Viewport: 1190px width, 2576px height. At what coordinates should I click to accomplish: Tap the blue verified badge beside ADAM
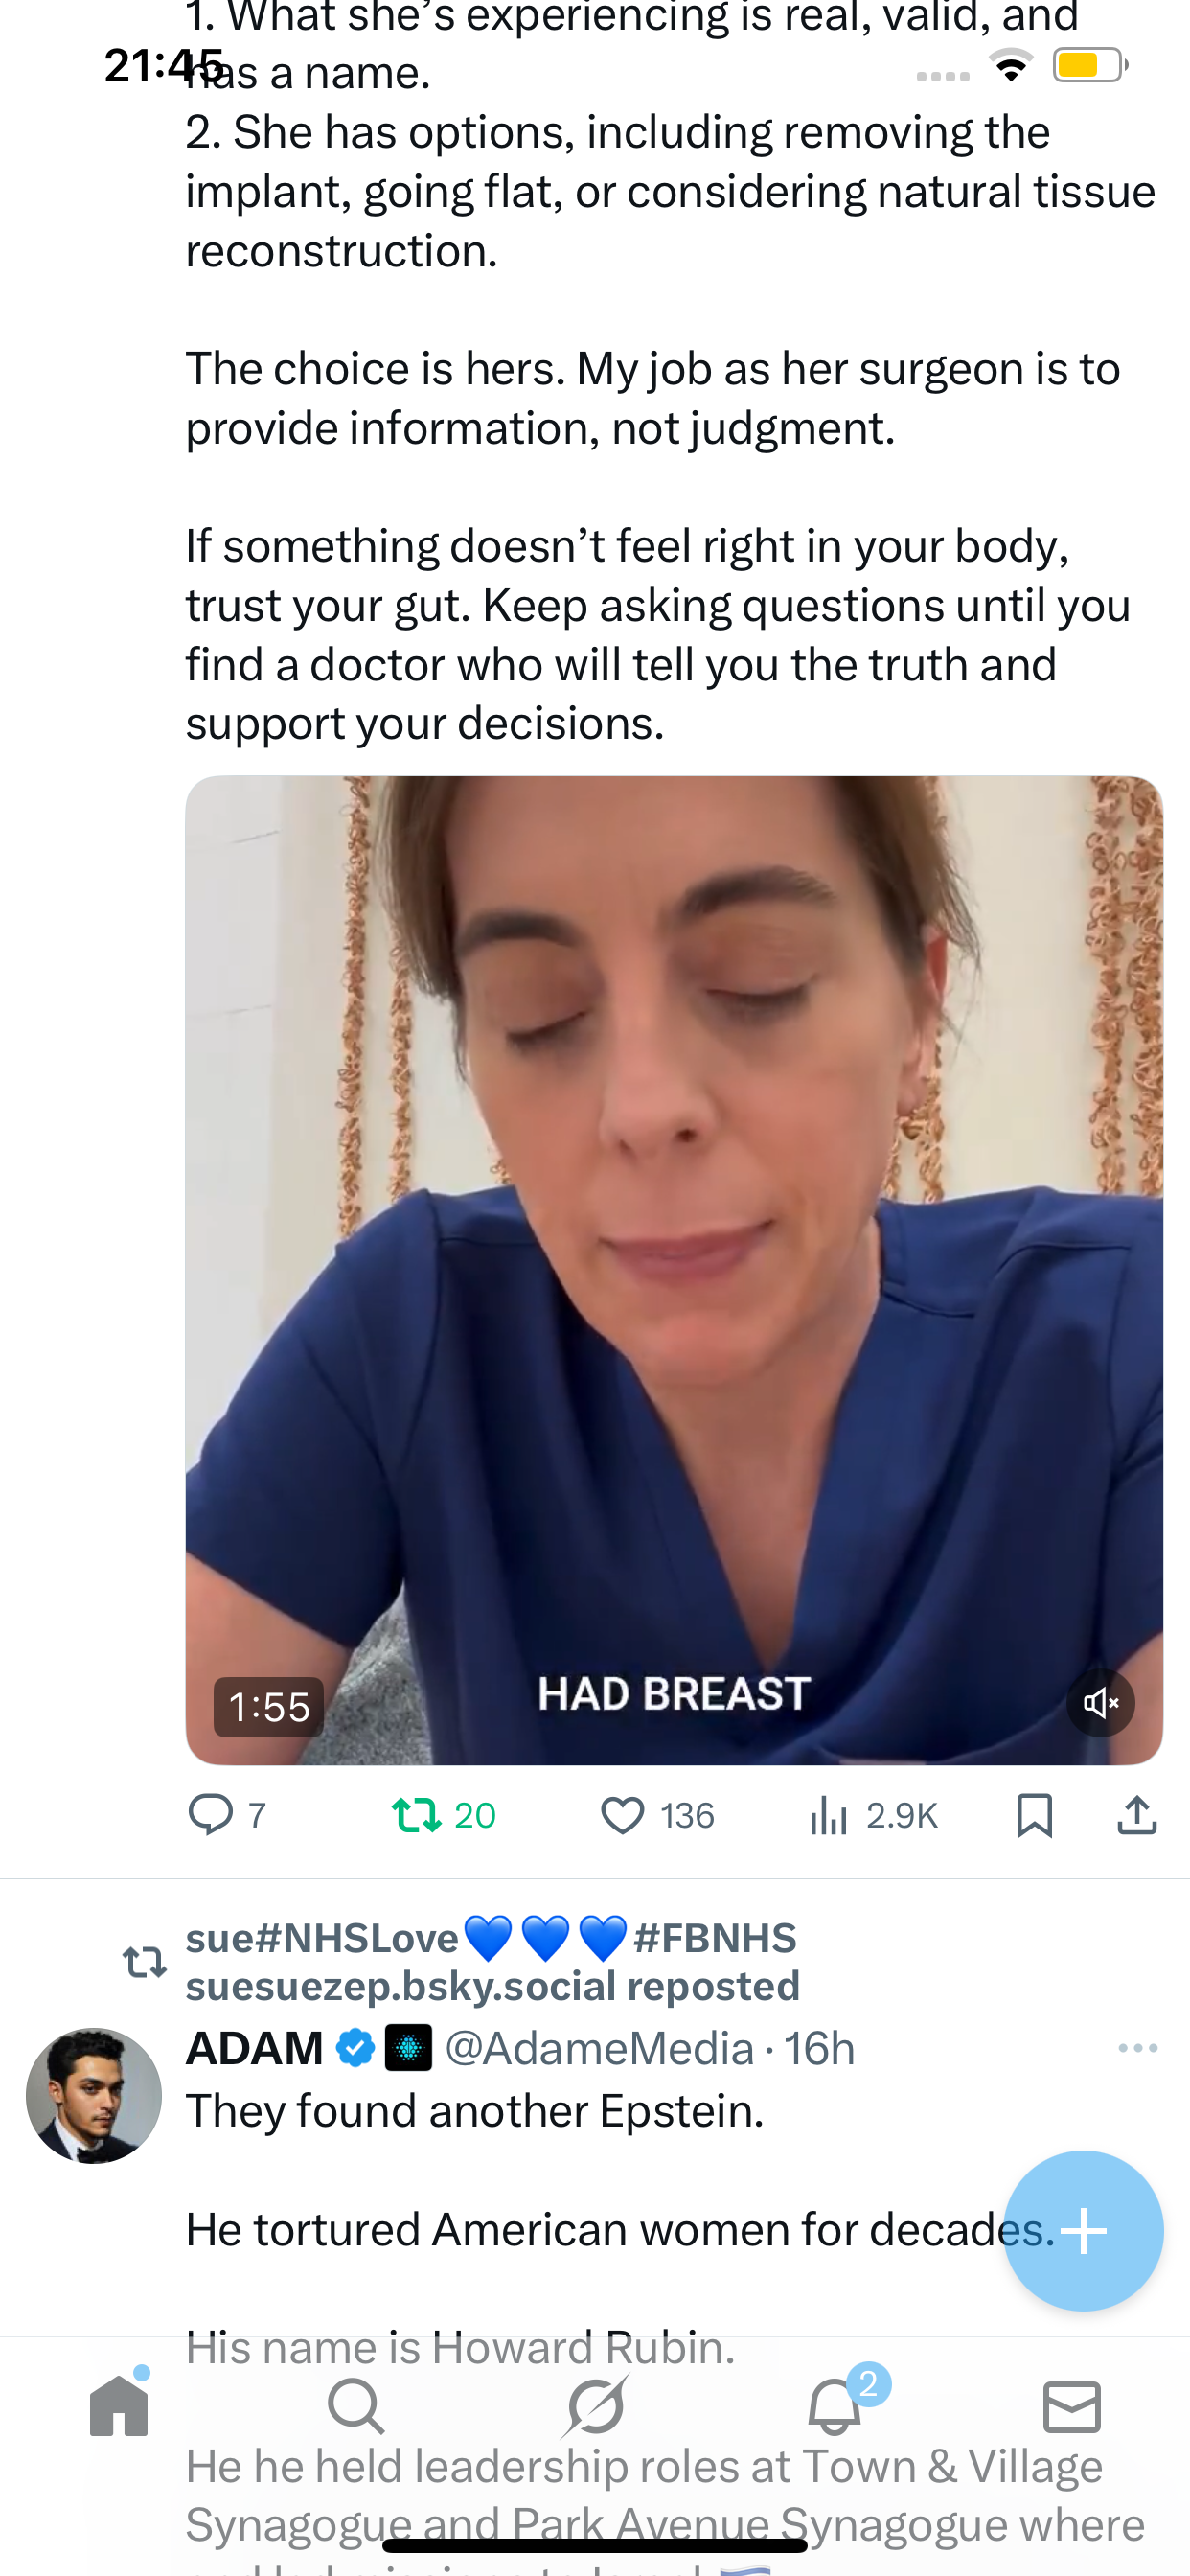[355, 2048]
